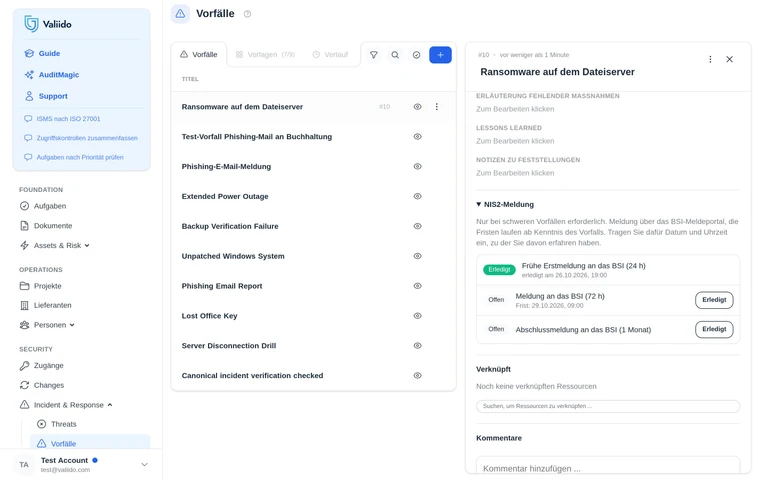
Task: Click the circled check icon in toolbar
Action: point(416,55)
